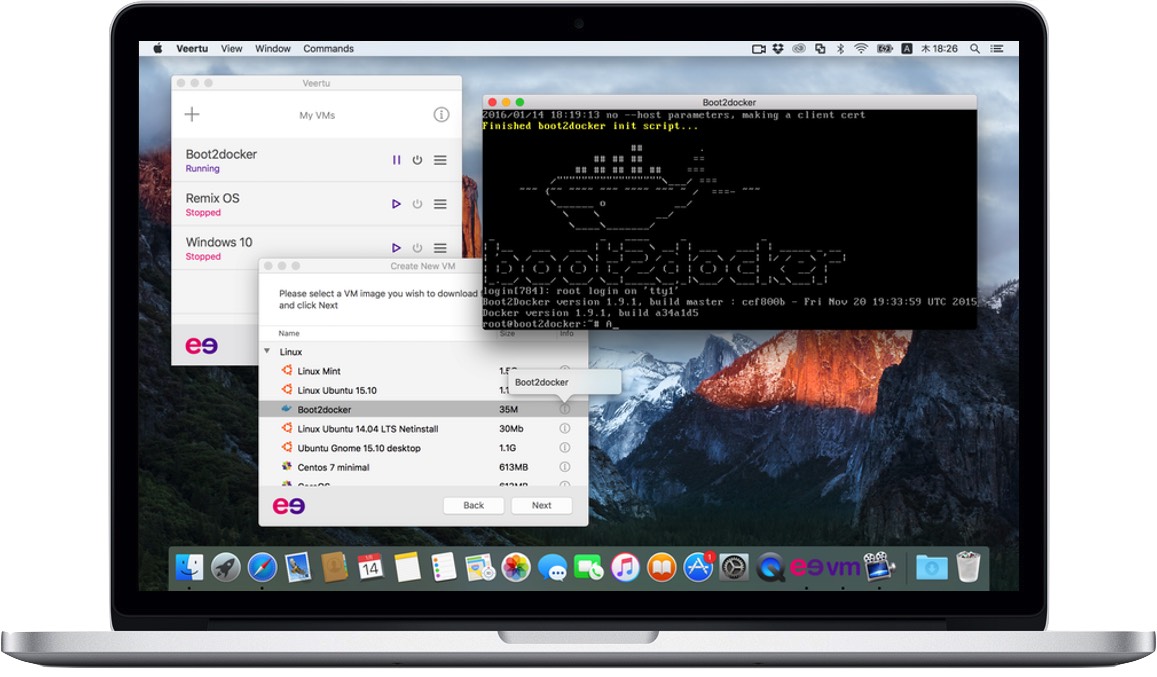Open FaceTime from the dock
The height and width of the screenshot is (677, 1157).
588,568
